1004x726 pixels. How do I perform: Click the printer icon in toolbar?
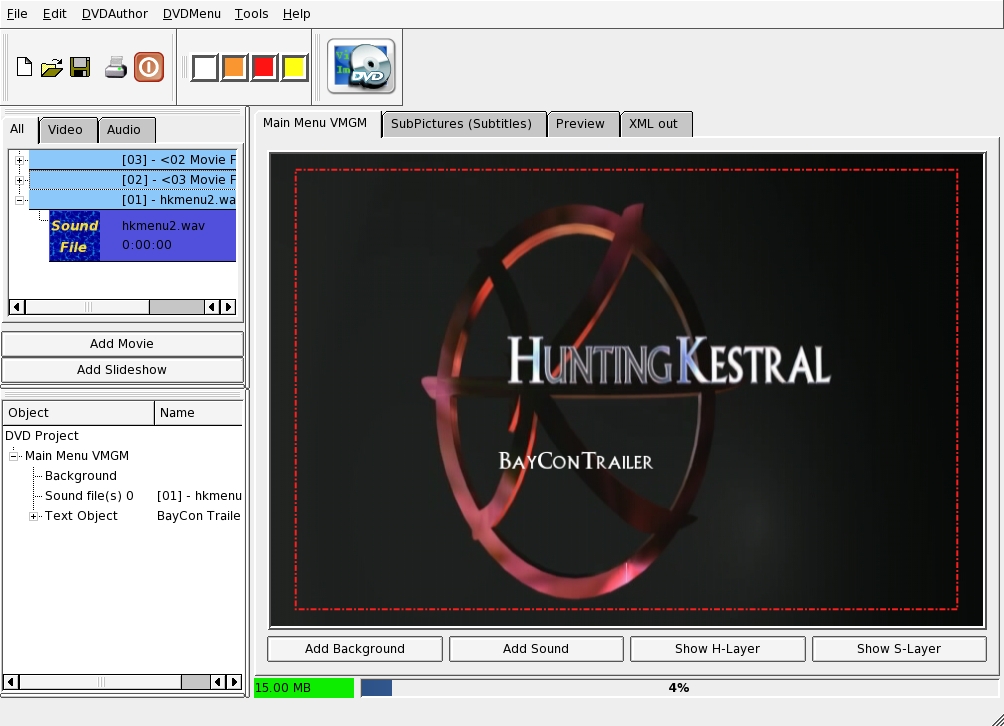[x=116, y=68]
